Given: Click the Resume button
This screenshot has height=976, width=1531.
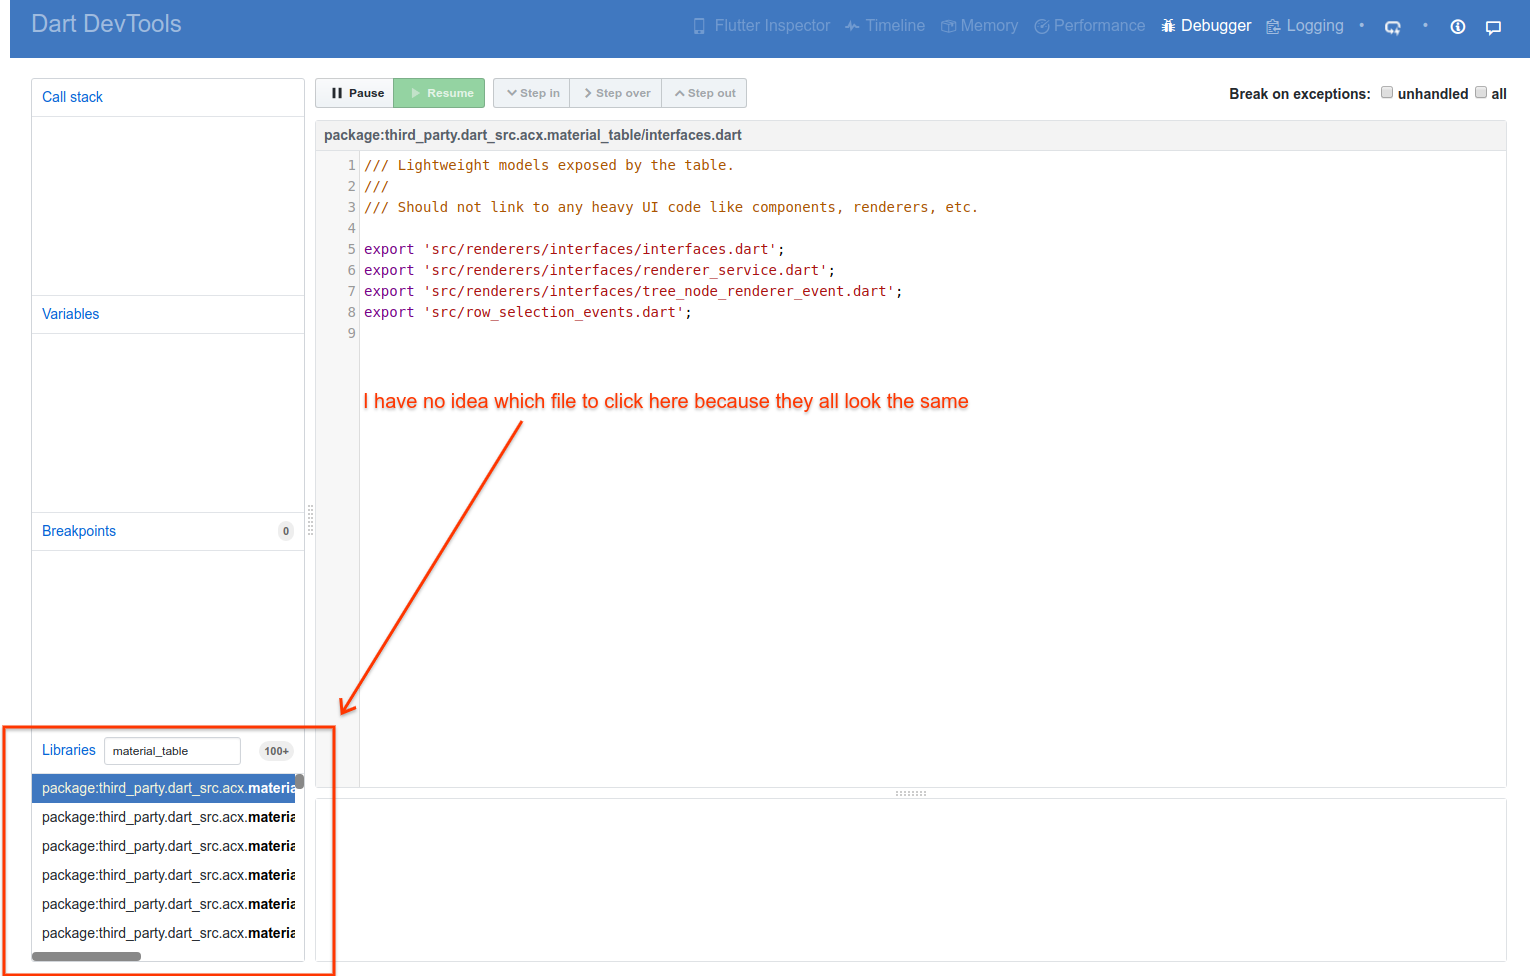Looking at the screenshot, I should click(440, 93).
